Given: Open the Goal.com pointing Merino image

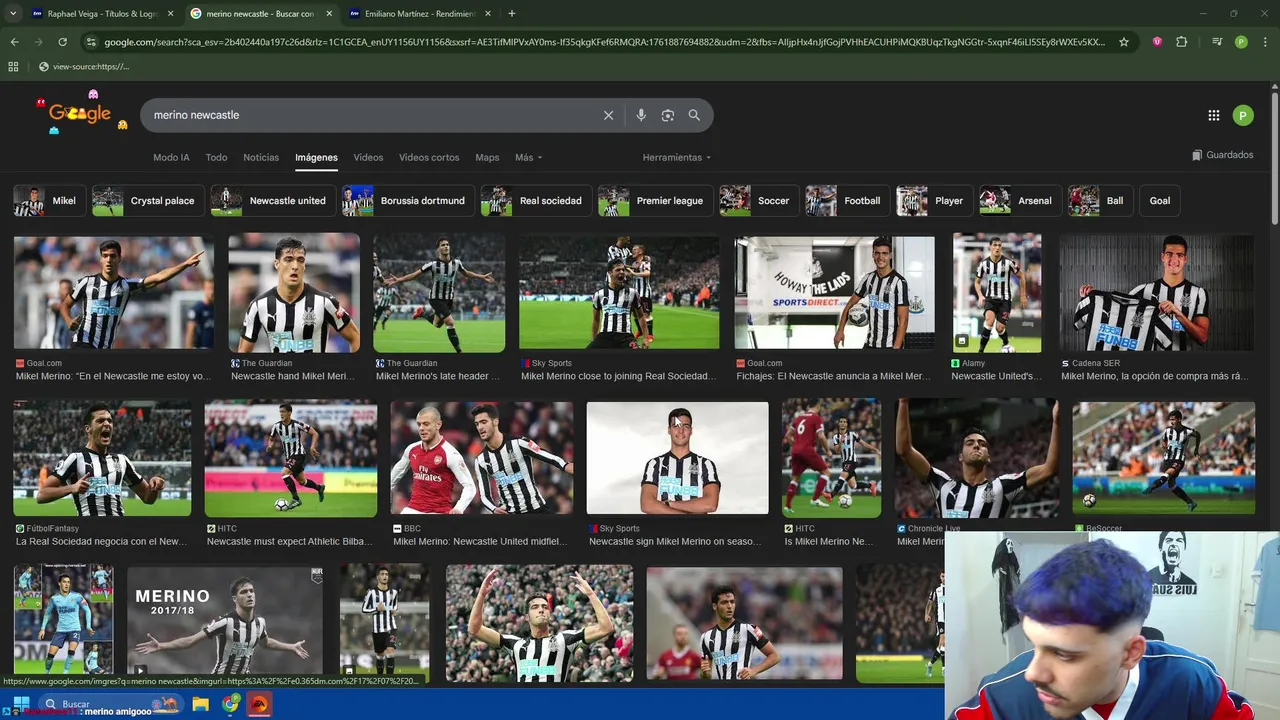Looking at the screenshot, I should pos(113,292).
